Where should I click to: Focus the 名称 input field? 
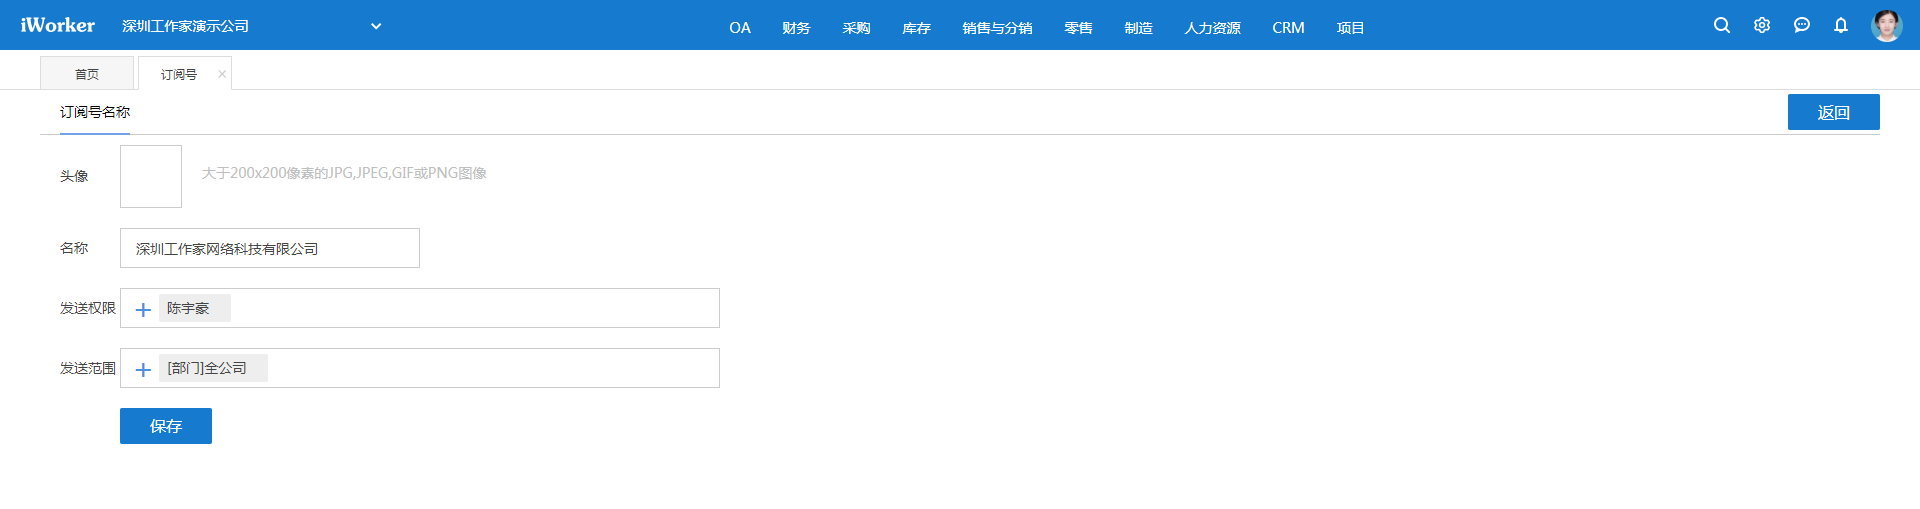[270, 248]
